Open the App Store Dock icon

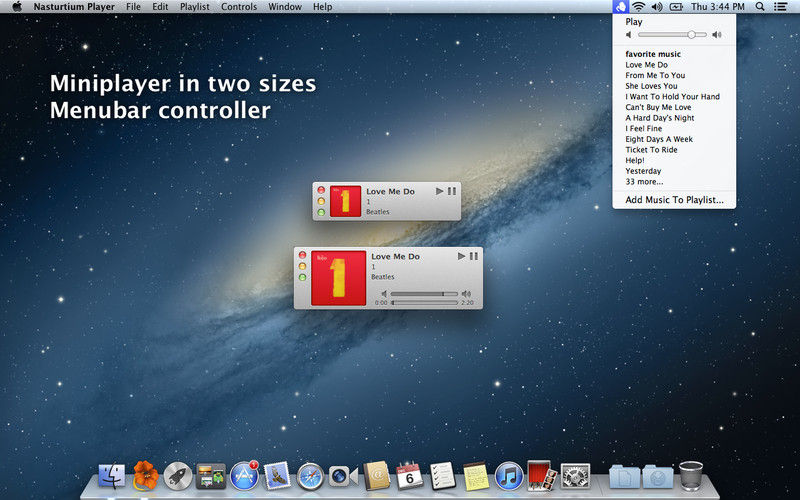click(244, 476)
